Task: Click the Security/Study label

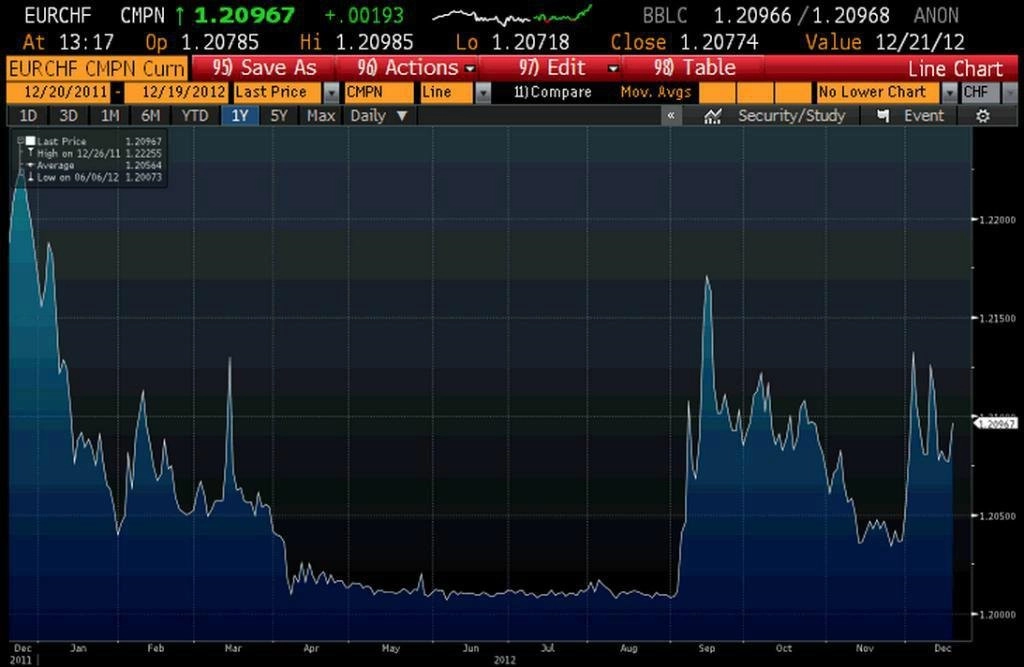Action: coord(792,116)
